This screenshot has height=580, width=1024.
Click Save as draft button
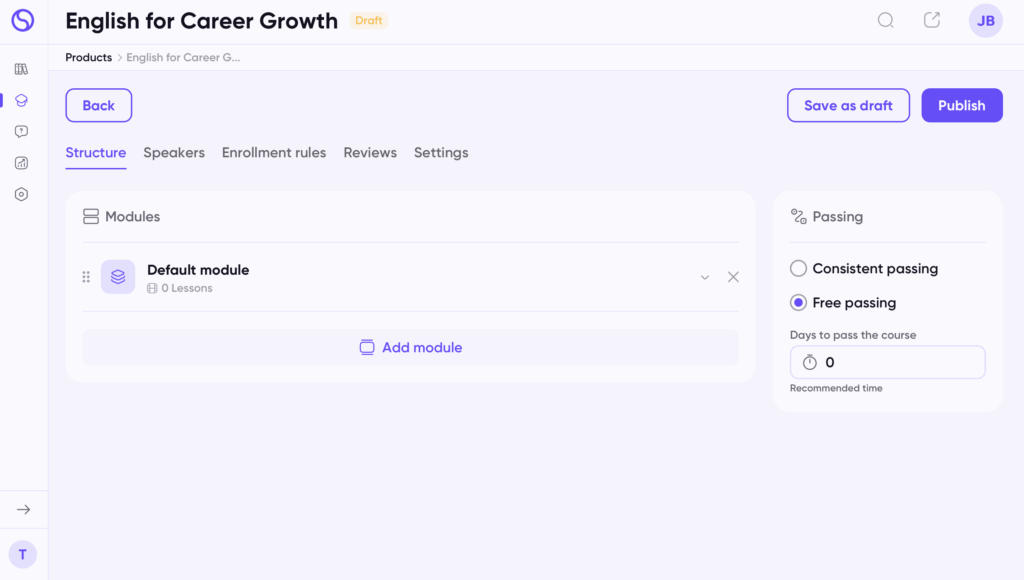(848, 105)
